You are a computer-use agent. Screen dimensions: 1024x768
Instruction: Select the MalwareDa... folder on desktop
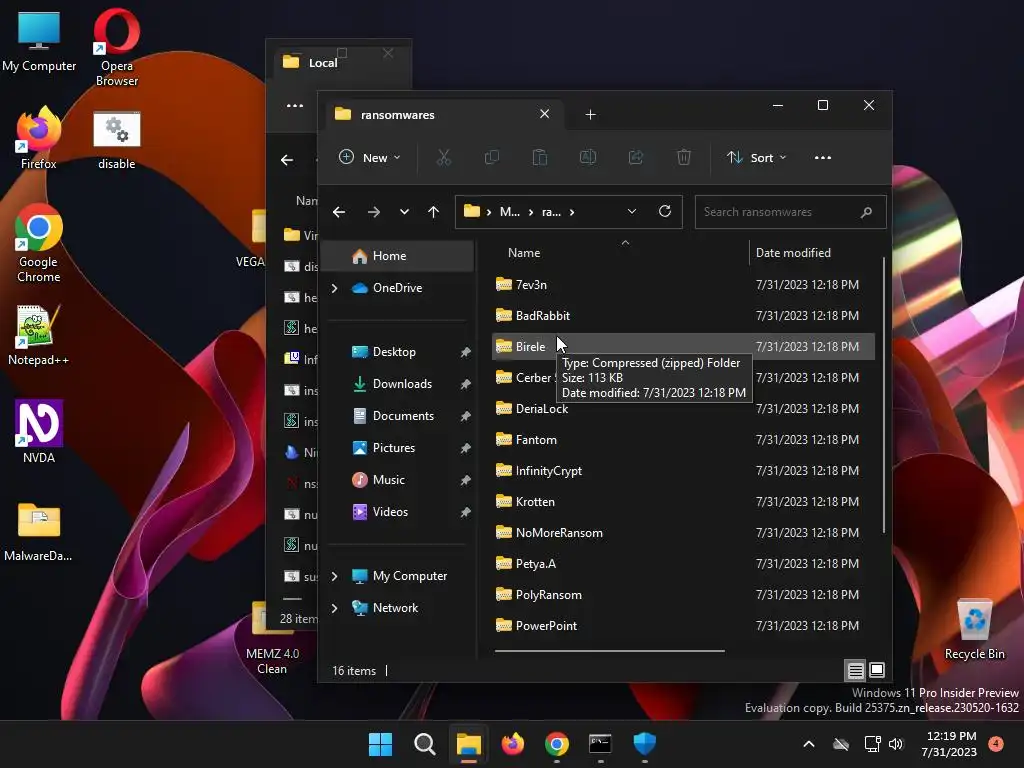coord(39,532)
